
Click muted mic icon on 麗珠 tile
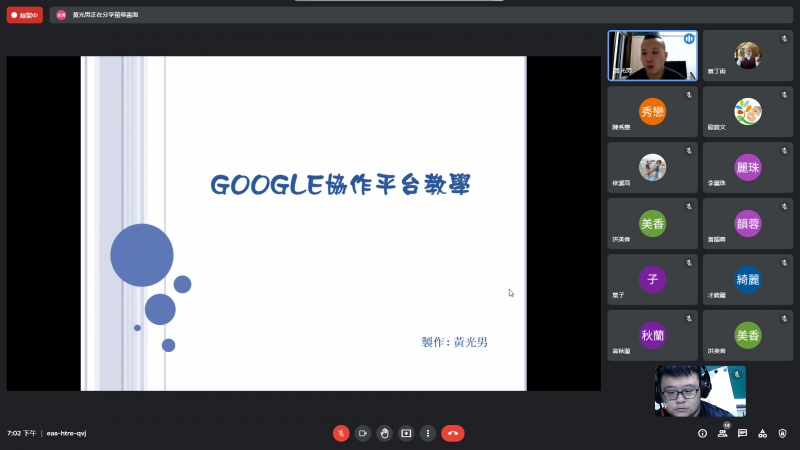click(784, 151)
